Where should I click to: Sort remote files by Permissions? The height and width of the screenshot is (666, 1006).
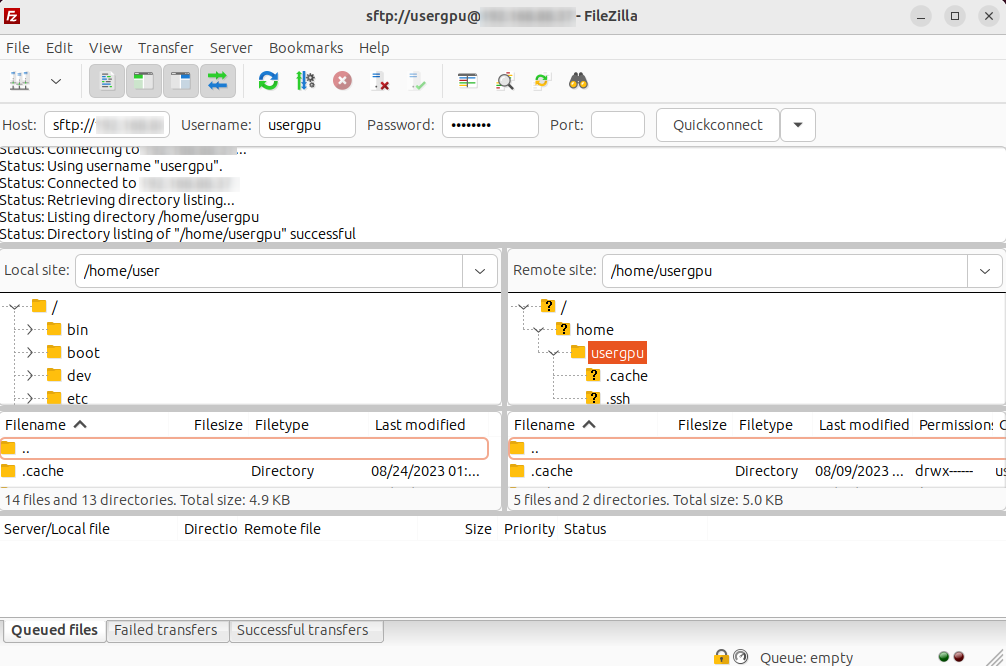coord(955,425)
